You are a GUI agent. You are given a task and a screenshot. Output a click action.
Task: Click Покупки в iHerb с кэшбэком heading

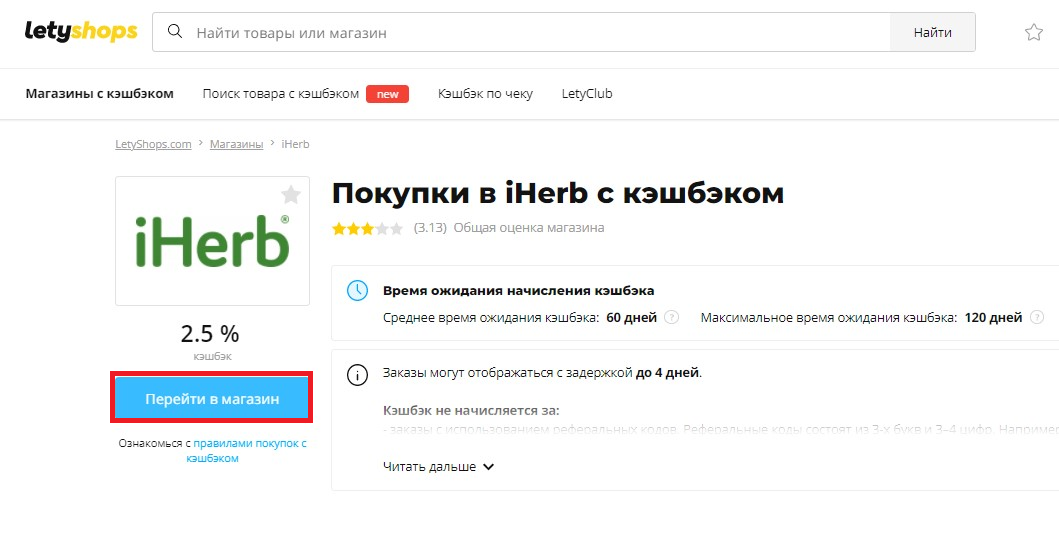pyautogui.click(x=558, y=193)
